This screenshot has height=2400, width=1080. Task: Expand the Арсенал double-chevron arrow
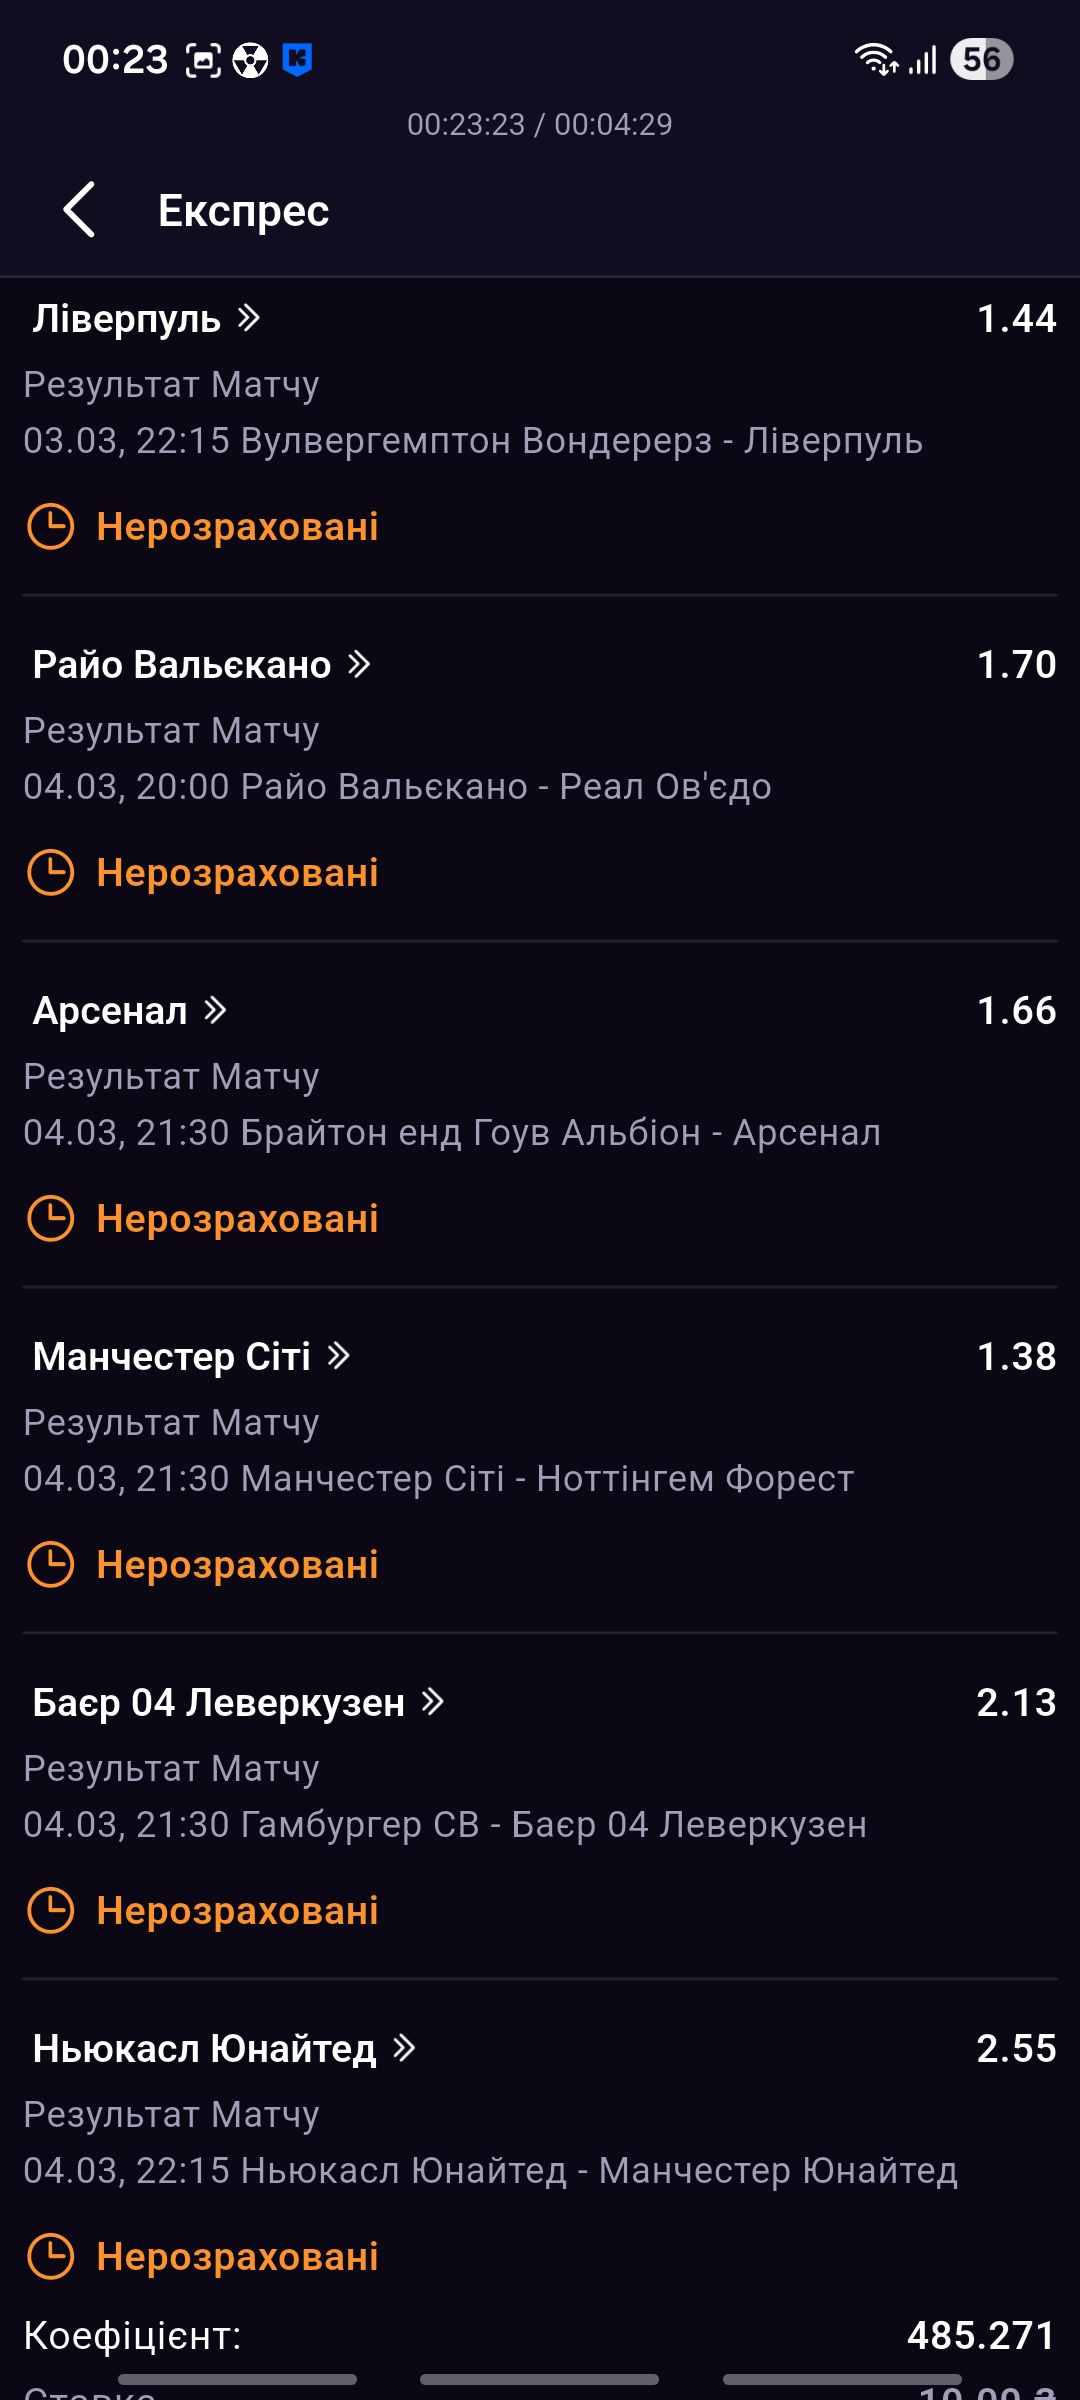pyautogui.click(x=215, y=1011)
